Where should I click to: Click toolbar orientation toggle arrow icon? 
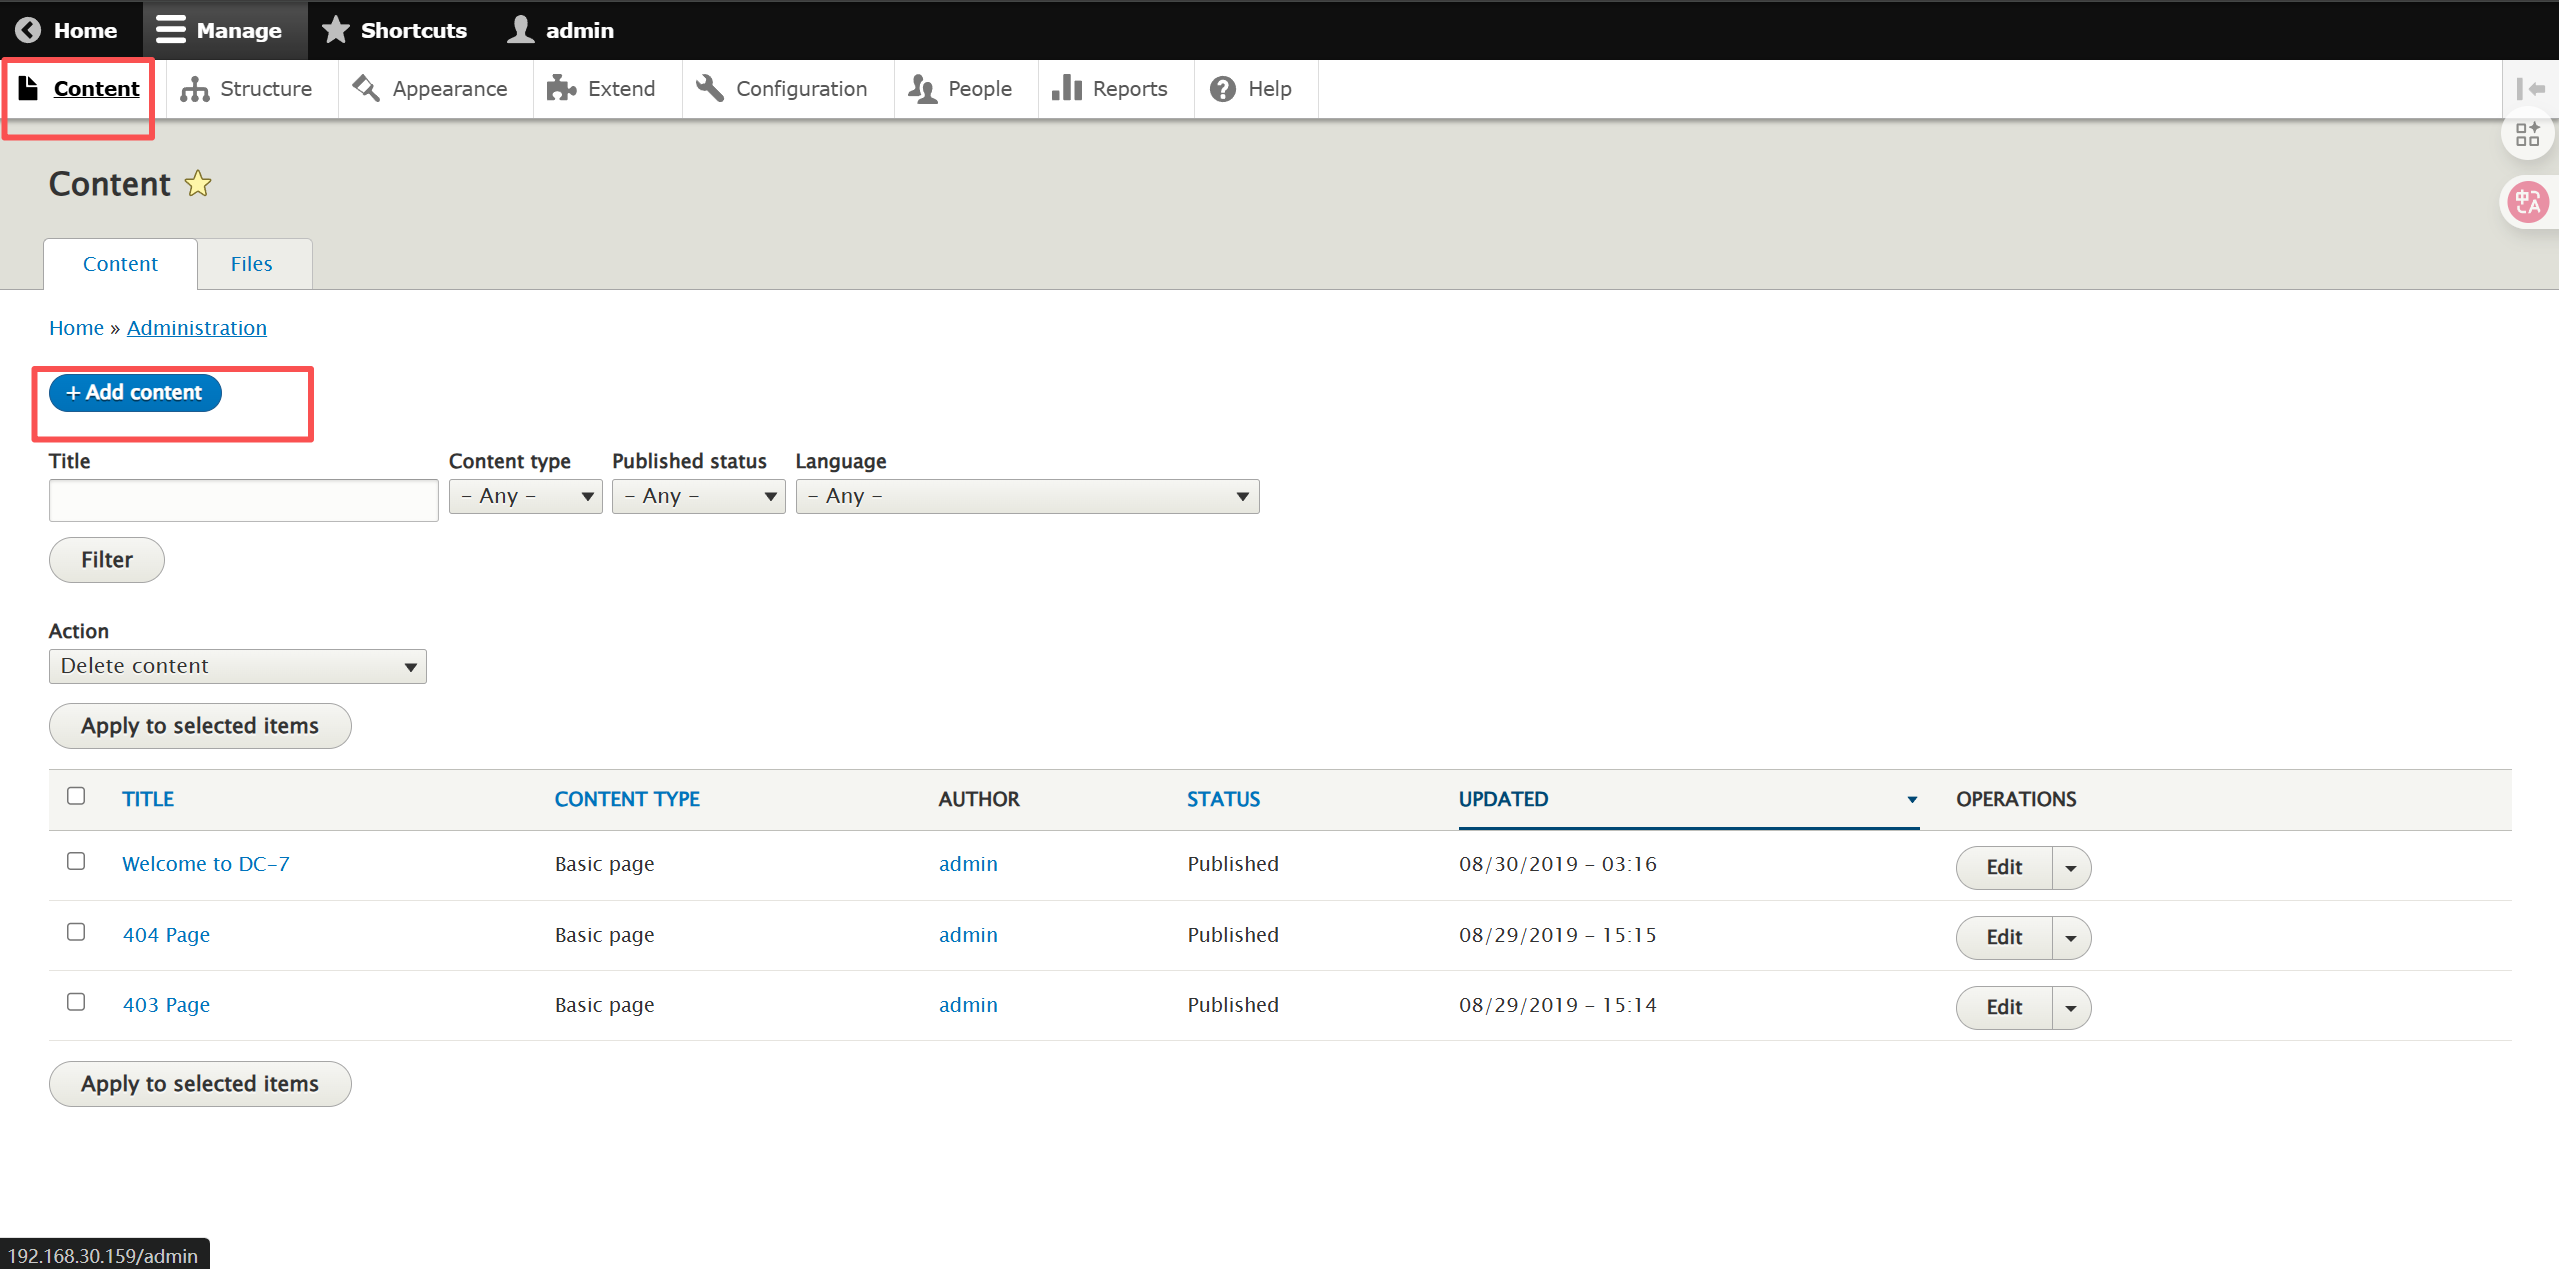2530,89
